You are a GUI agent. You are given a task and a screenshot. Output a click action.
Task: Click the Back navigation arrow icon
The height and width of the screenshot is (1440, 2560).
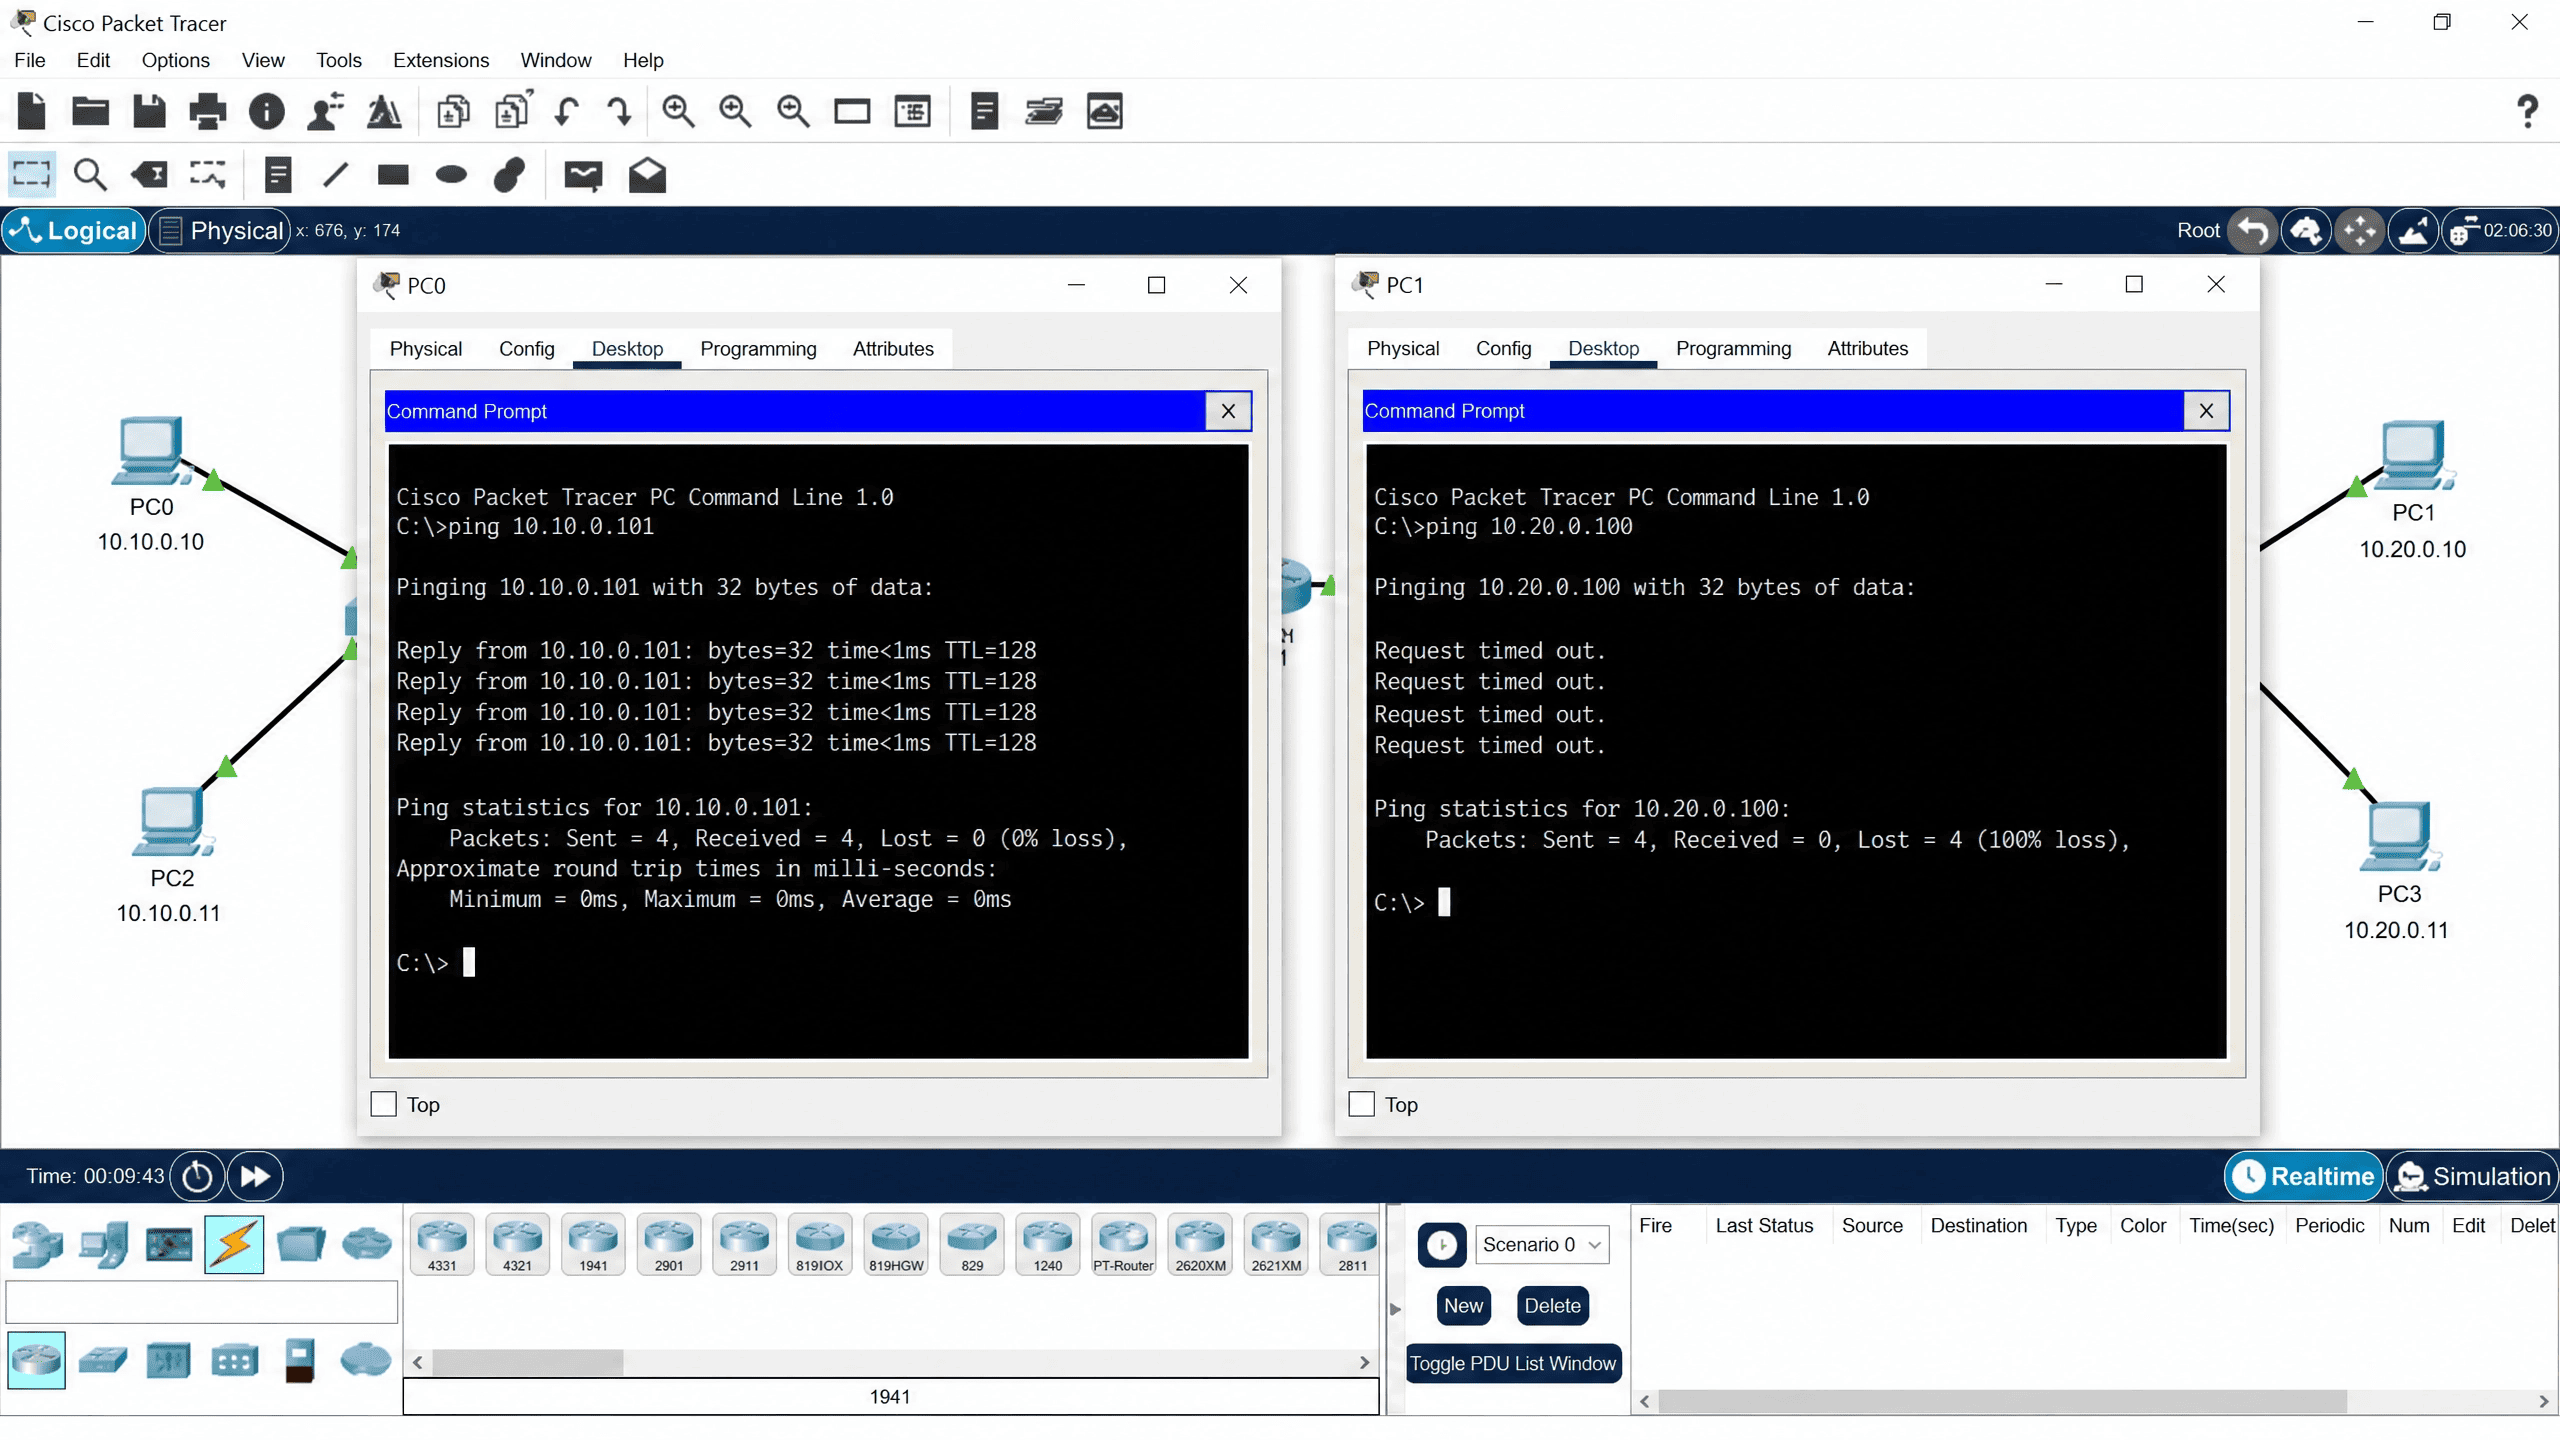[2252, 231]
